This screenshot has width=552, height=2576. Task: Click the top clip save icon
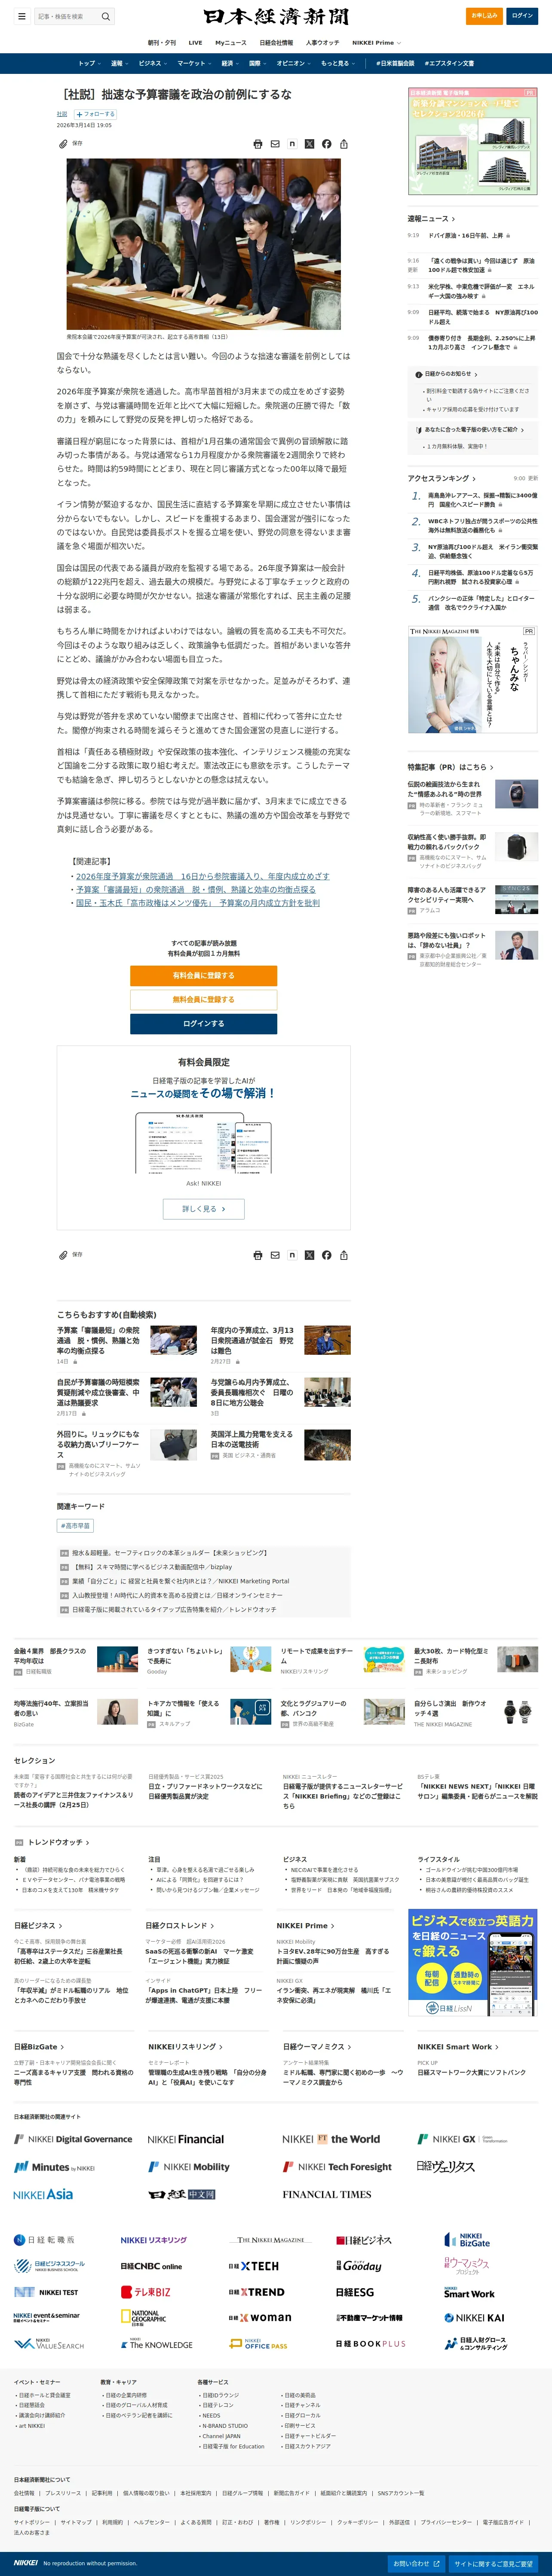coord(63,144)
